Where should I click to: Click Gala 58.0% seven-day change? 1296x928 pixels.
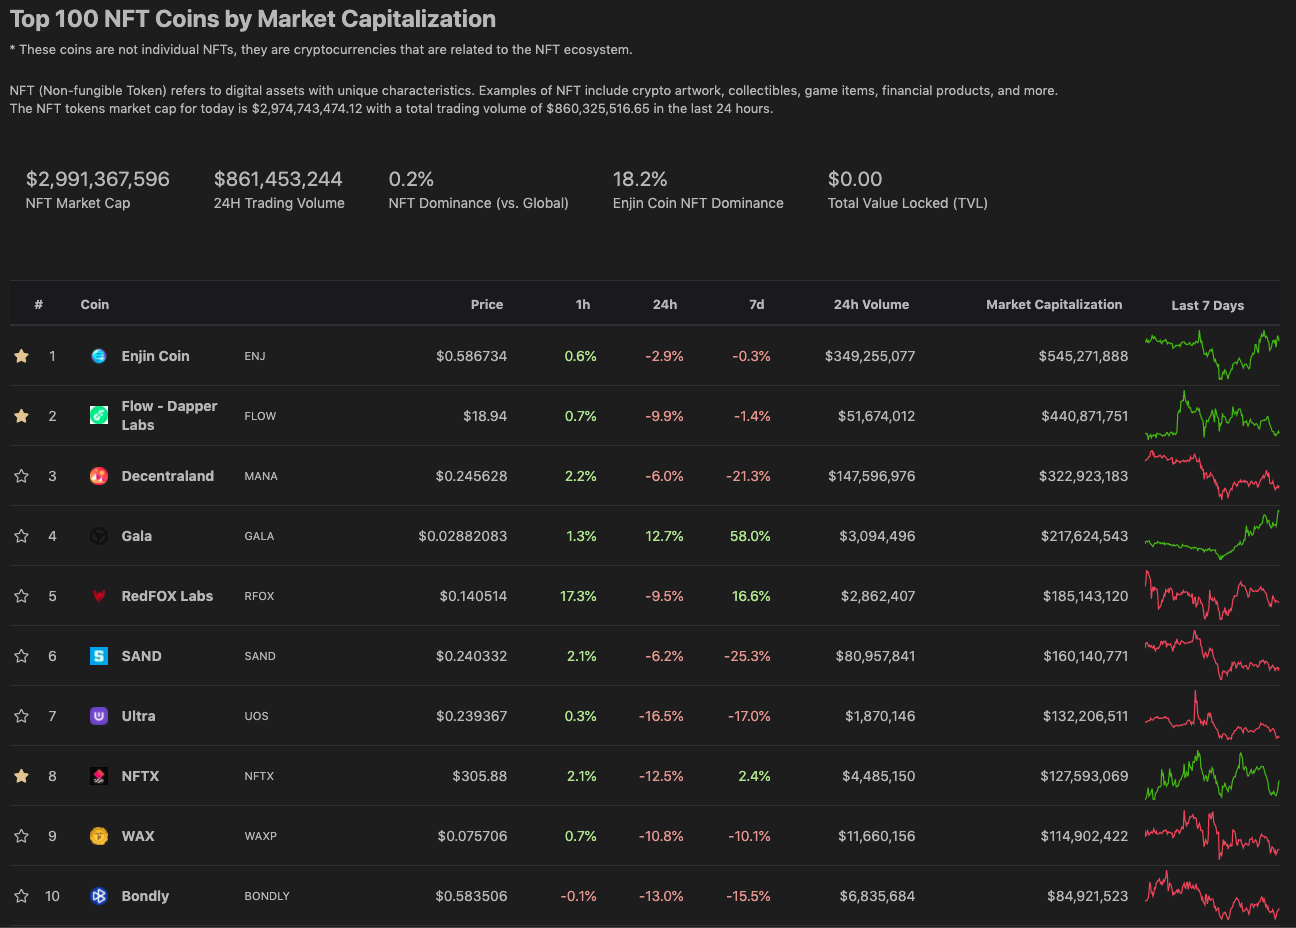click(x=750, y=536)
